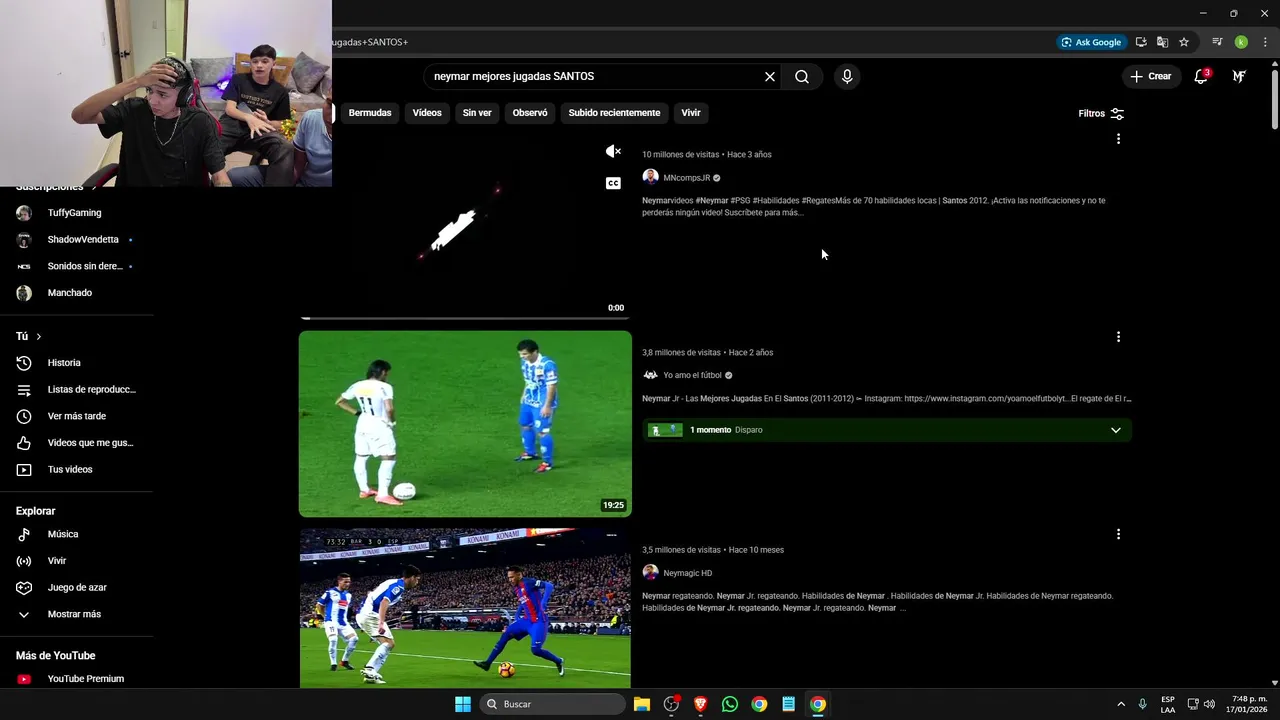Open the clock showing 7:48 p. m.

click(1249, 704)
